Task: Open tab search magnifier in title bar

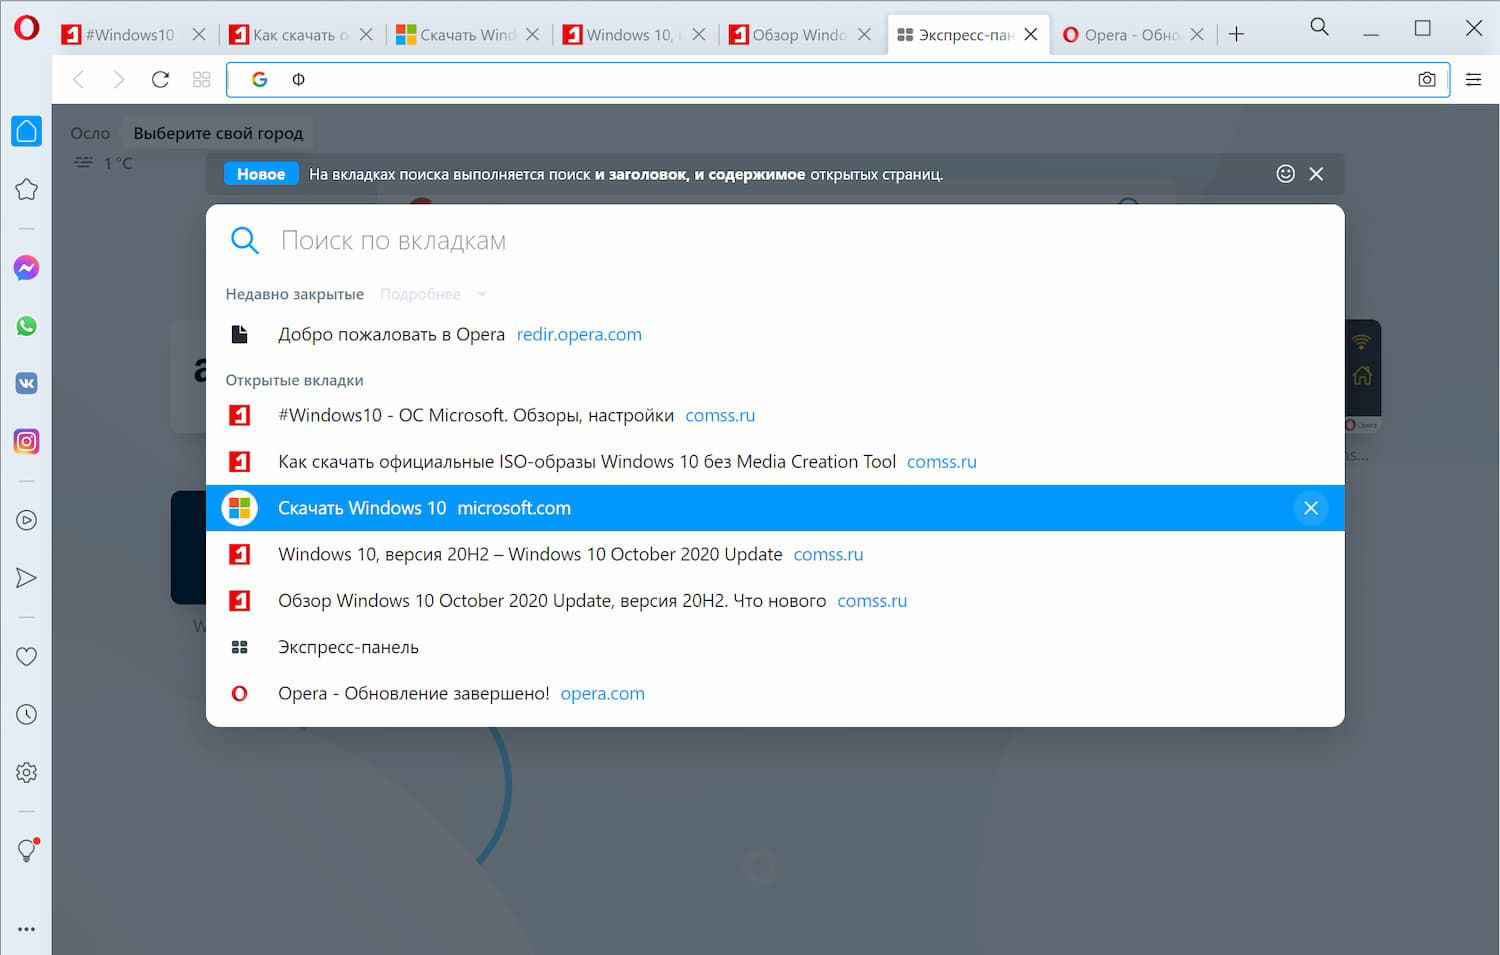Action: click(1320, 27)
